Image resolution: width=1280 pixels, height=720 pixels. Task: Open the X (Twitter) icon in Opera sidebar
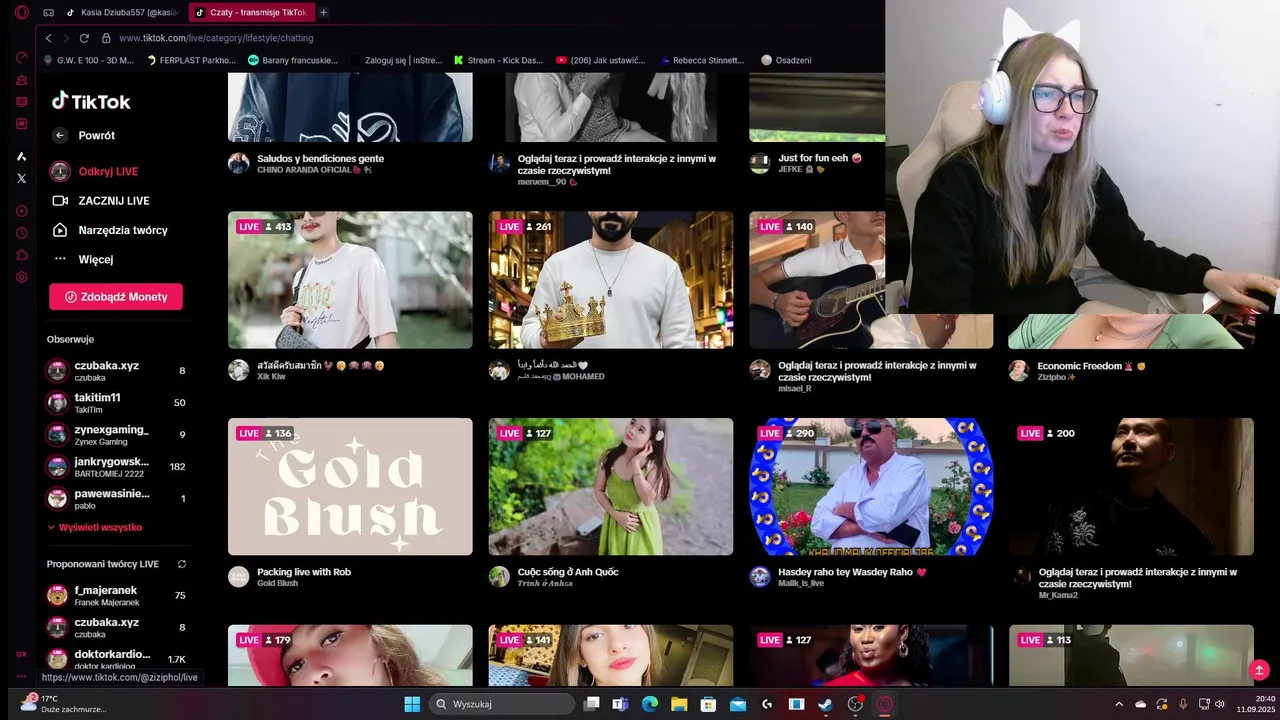click(x=22, y=178)
